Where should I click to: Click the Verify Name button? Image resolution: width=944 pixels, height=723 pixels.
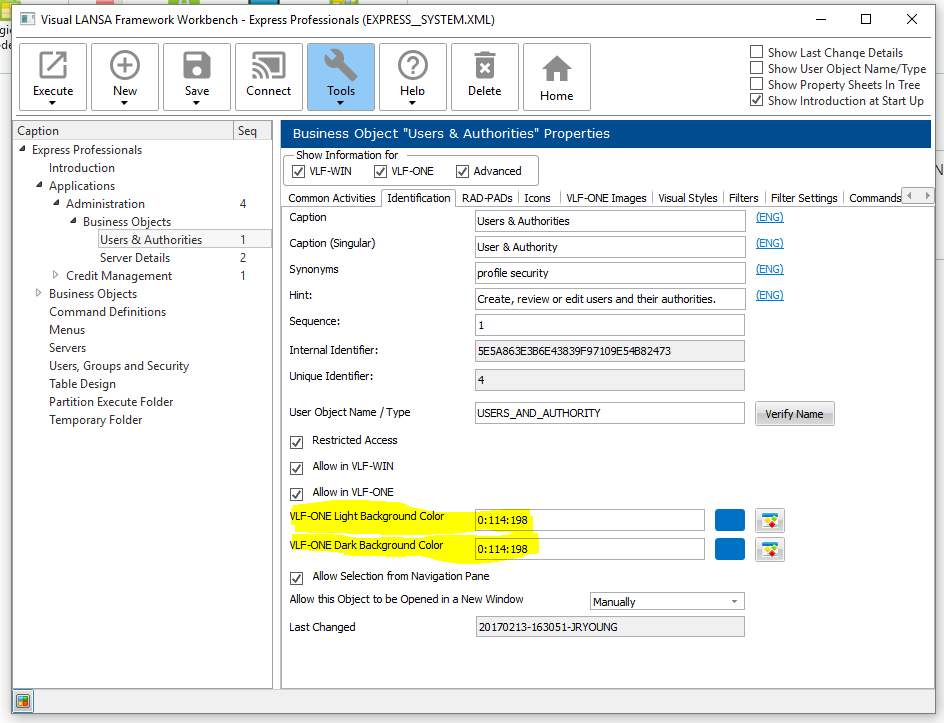coord(794,414)
